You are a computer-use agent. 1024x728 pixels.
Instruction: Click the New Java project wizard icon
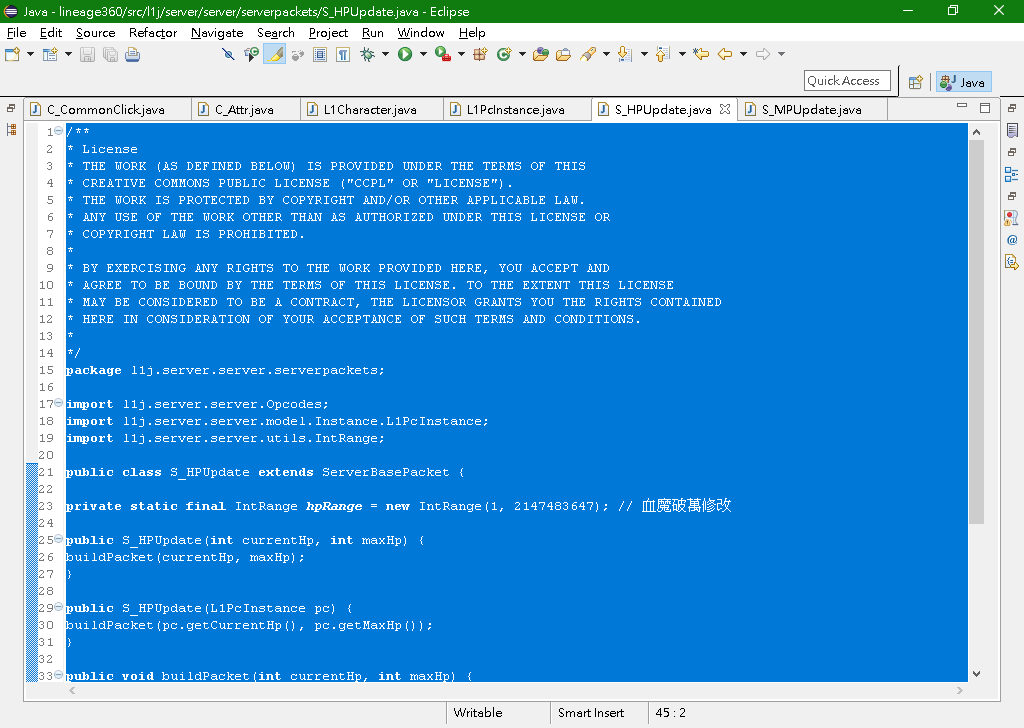coord(50,55)
